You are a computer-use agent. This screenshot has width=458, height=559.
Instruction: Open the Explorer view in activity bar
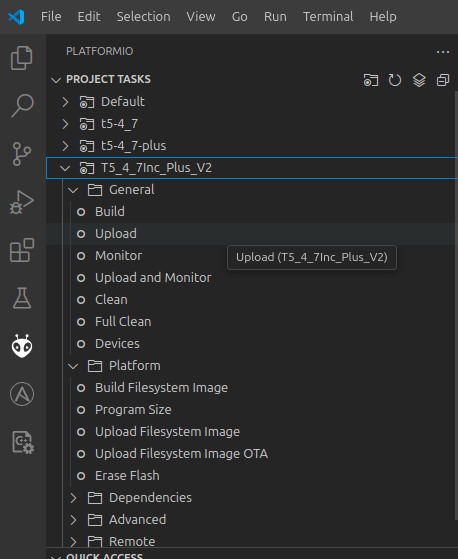pos(22,58)
